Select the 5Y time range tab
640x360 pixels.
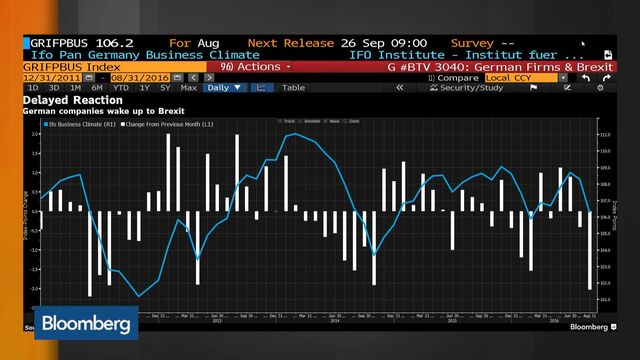[x=165, y=88]
